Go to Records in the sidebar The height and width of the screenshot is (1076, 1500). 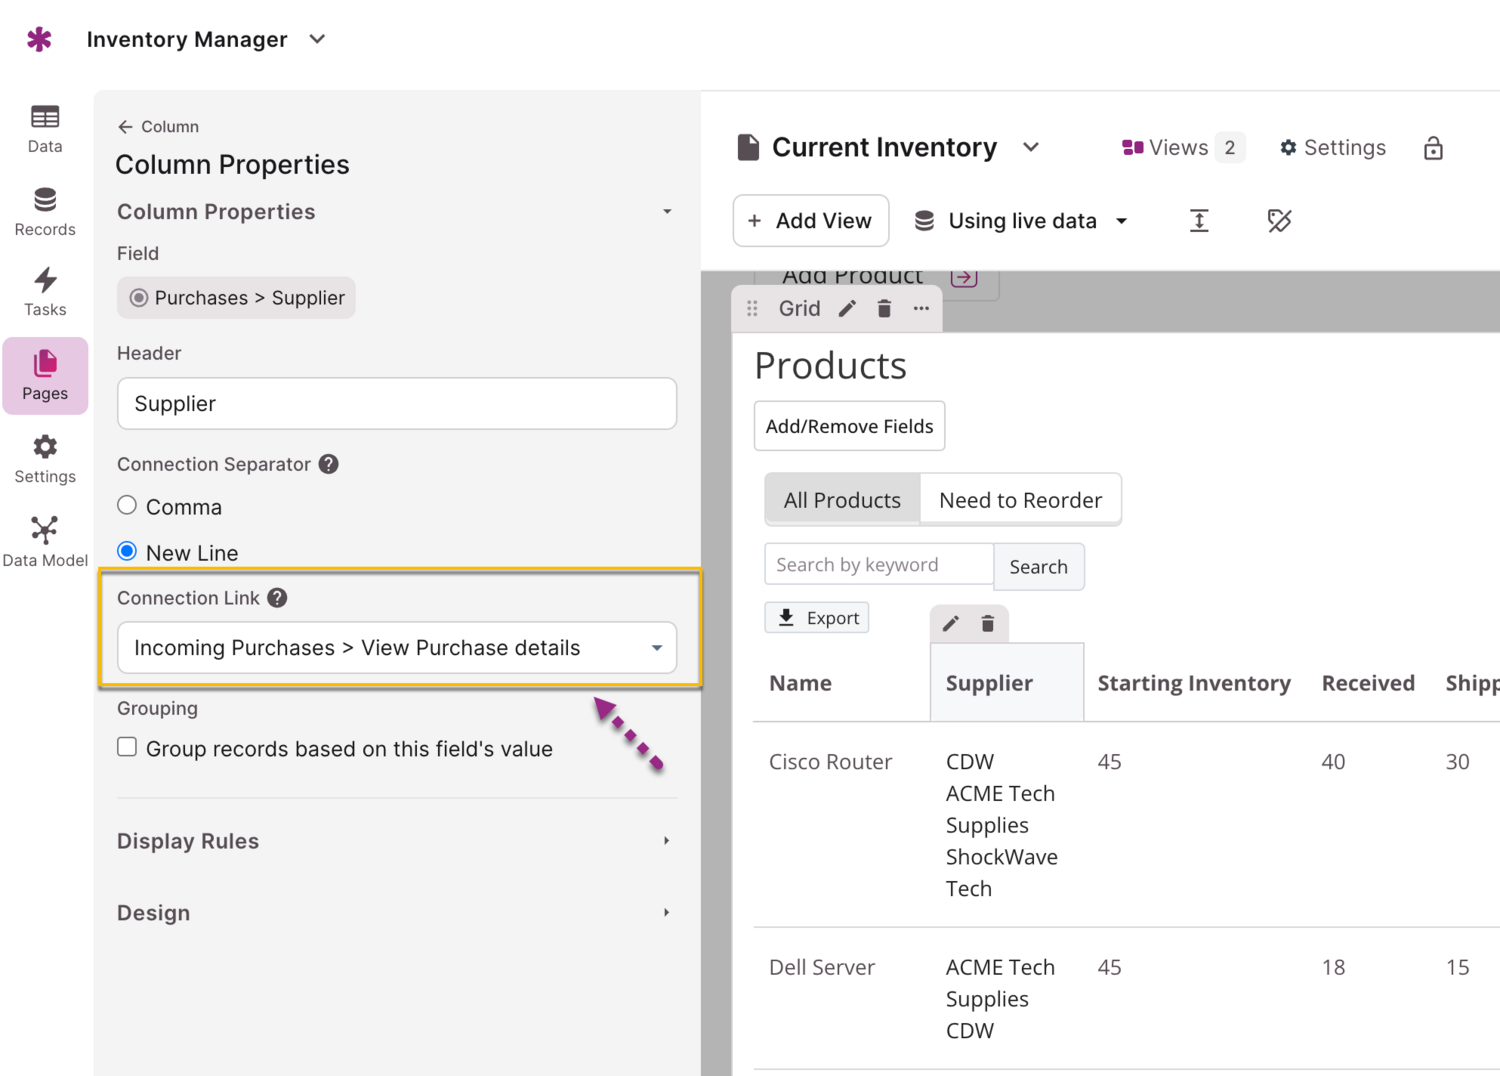[x=45, y=212]
